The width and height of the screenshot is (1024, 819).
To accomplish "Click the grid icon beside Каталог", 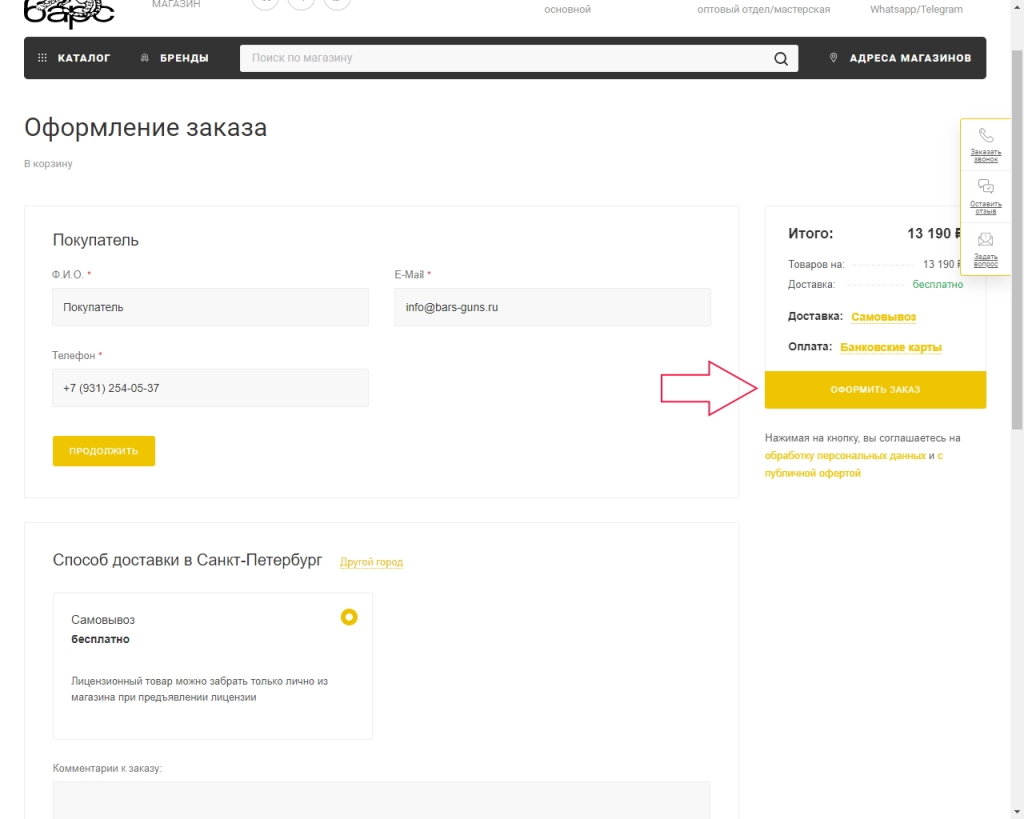I will [42, 58].
